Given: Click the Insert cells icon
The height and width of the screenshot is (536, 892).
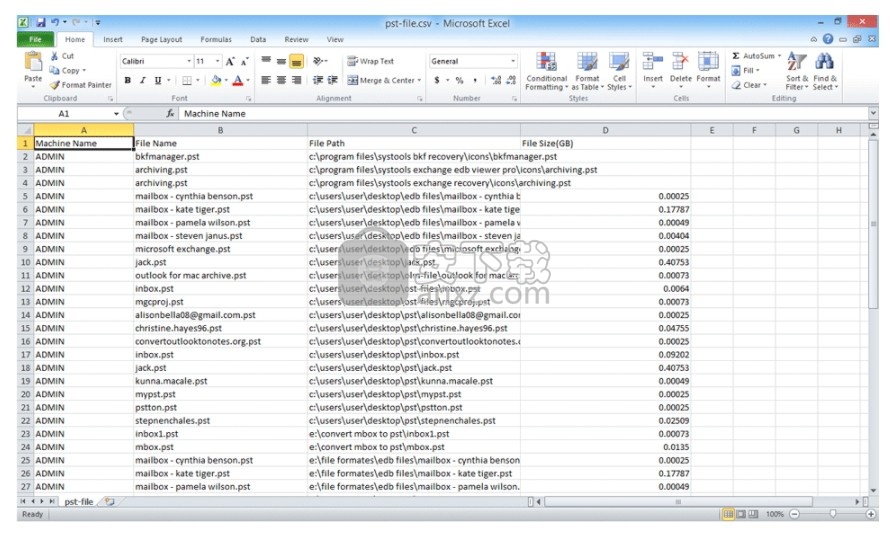Looking at the screenshot, I should (x=653, y=61).
